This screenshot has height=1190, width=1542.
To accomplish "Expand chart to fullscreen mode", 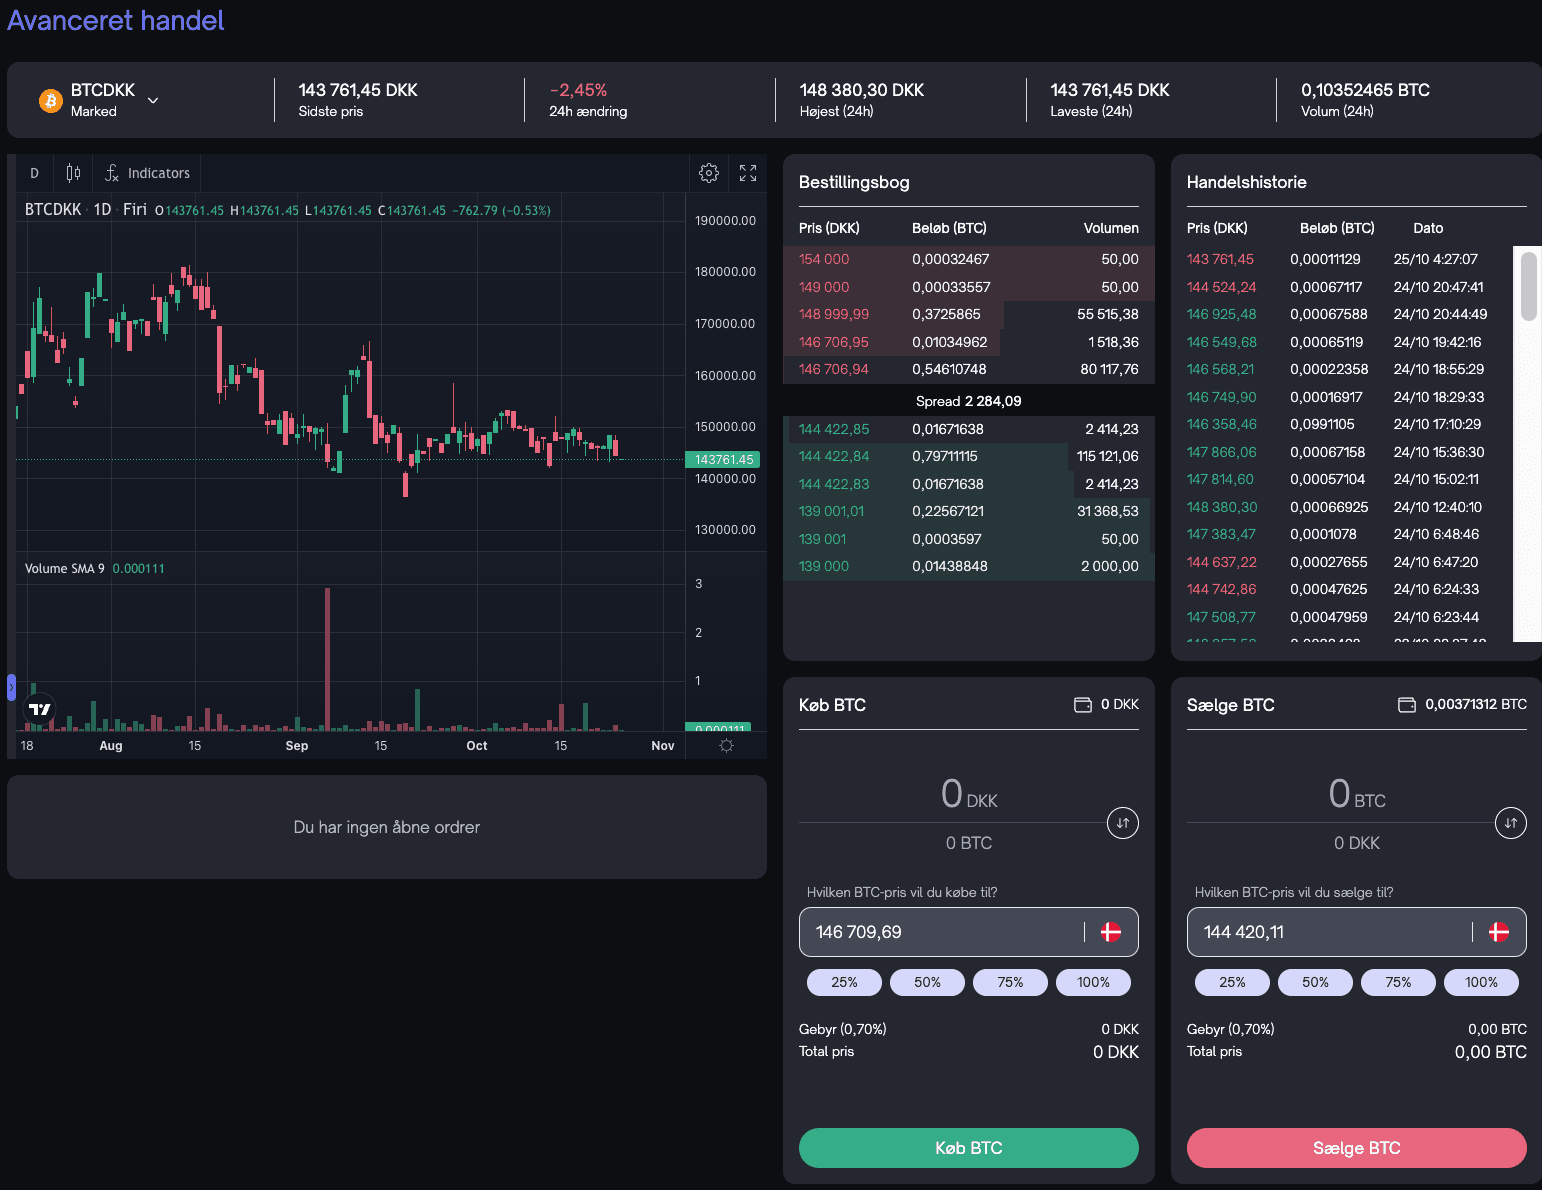I will point(748,173).
